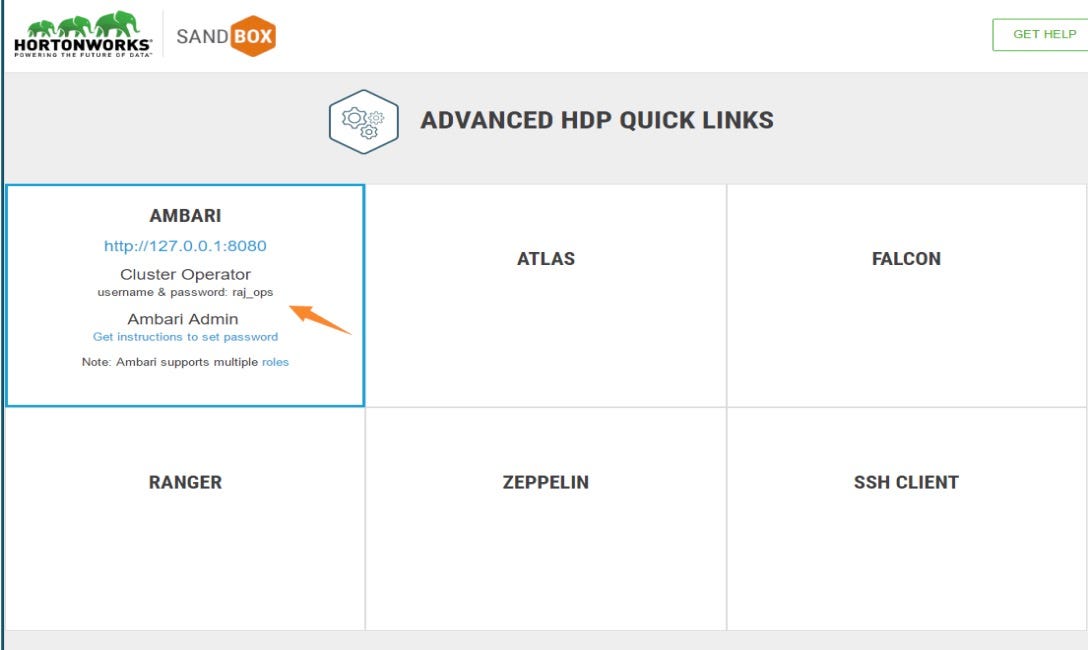Click the AMBARI heading text

click(x=187, y=215)
